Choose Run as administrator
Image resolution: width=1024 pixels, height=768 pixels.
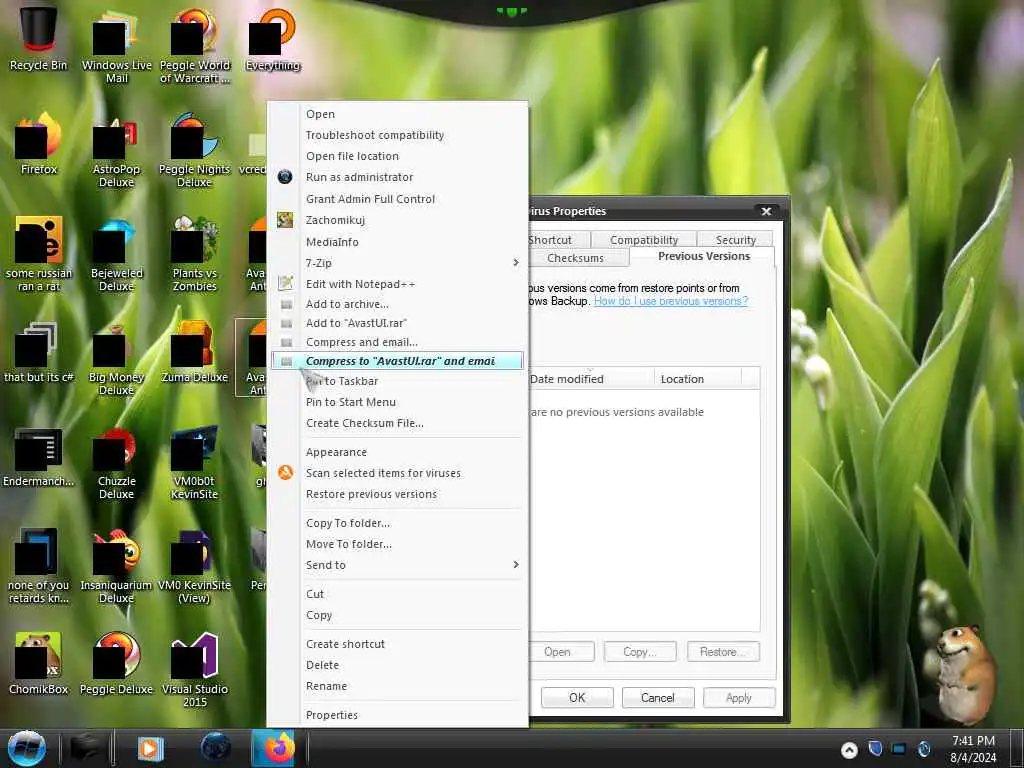[397, 177]
